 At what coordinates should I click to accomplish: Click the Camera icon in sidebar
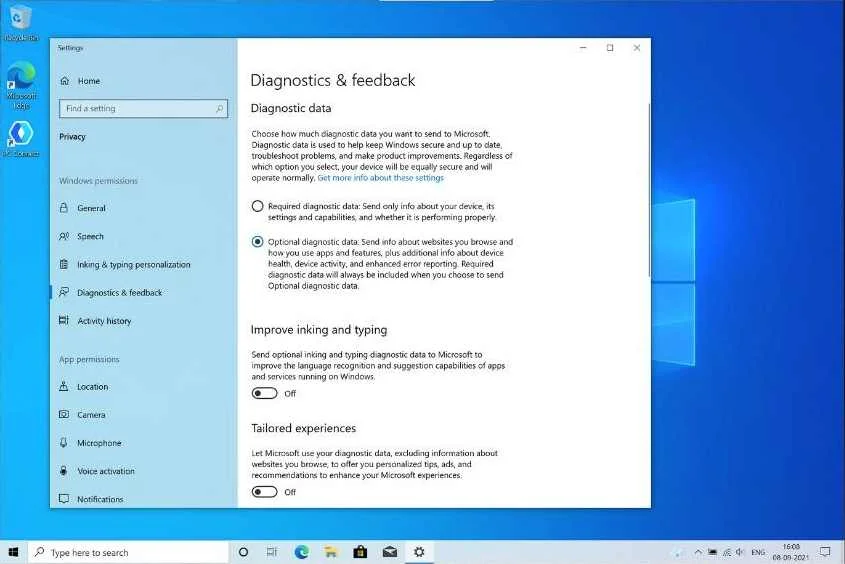coord(64,414)
